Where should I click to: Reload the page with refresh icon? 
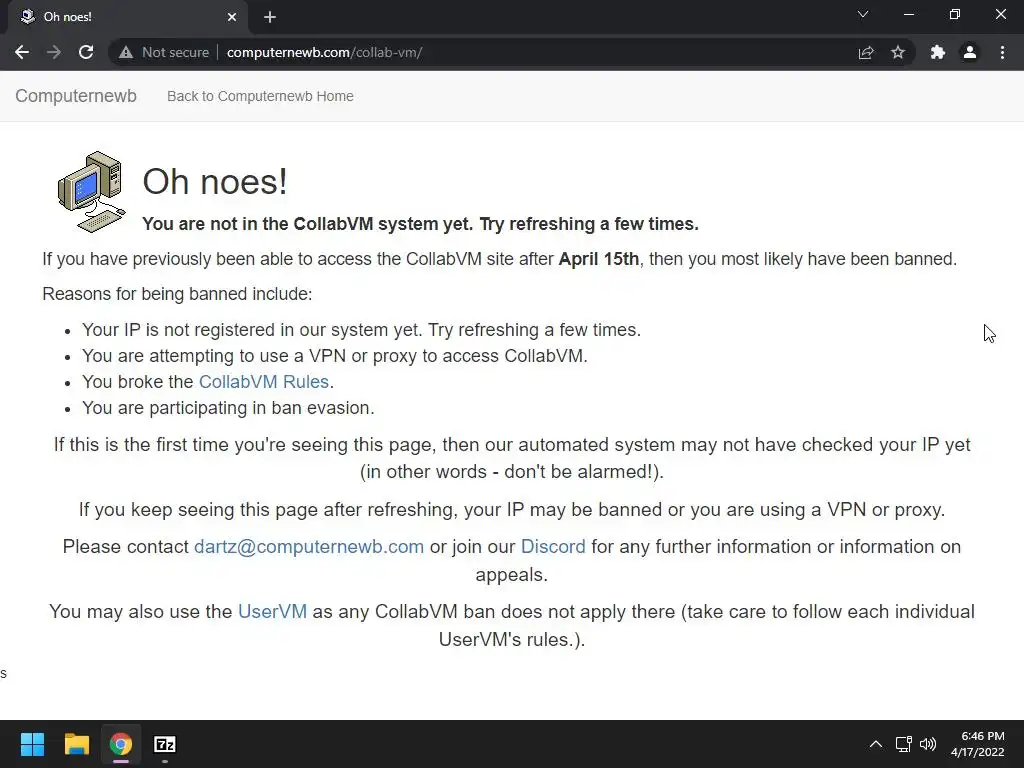86,52
